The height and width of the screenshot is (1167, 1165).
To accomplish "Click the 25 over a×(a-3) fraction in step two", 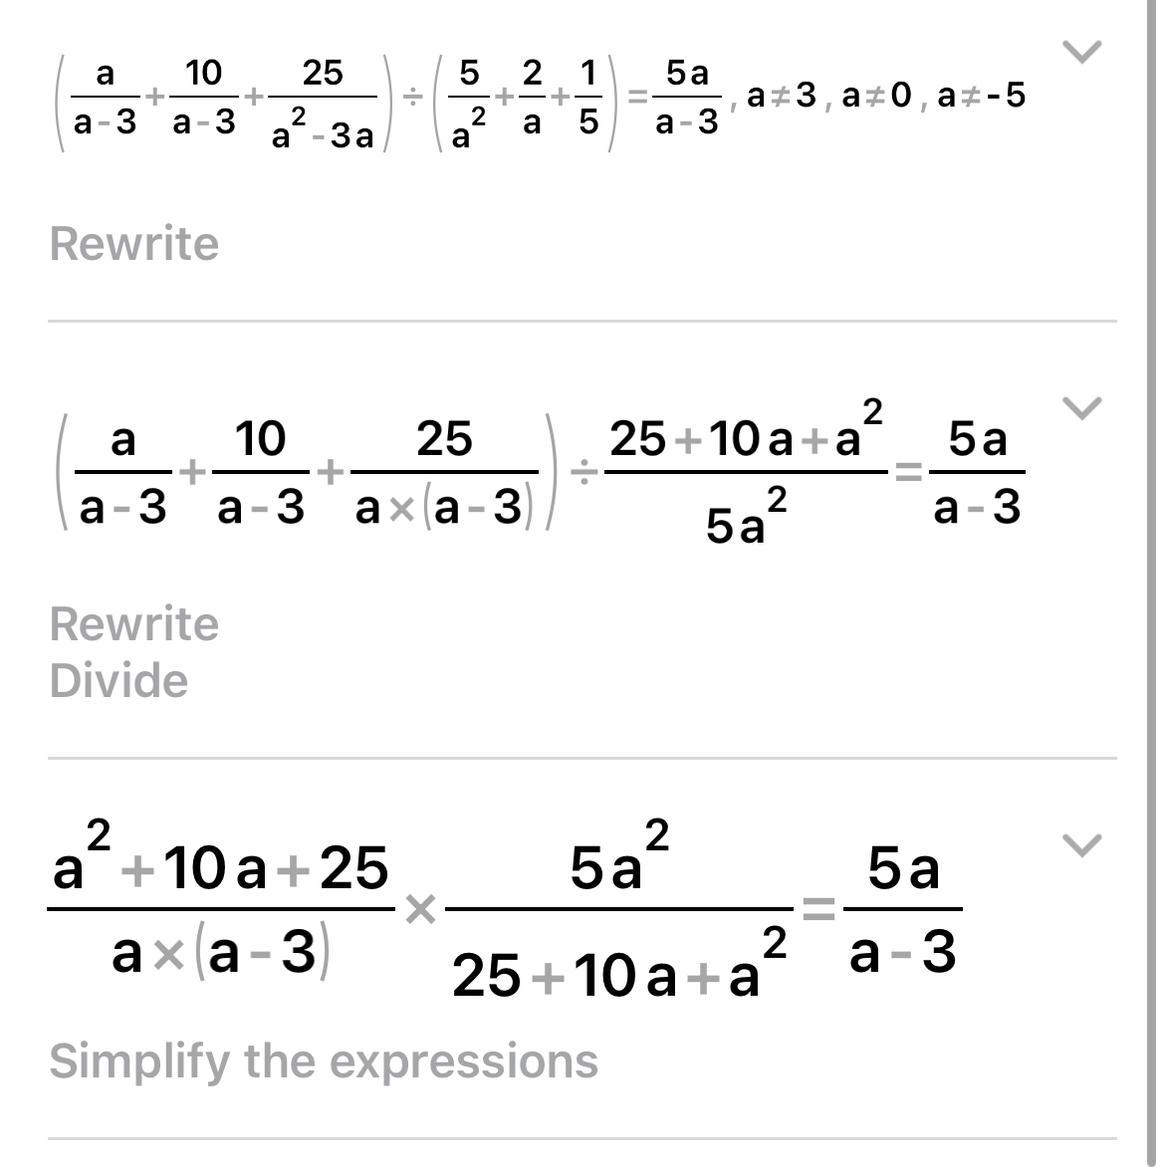I will point(443,472).
